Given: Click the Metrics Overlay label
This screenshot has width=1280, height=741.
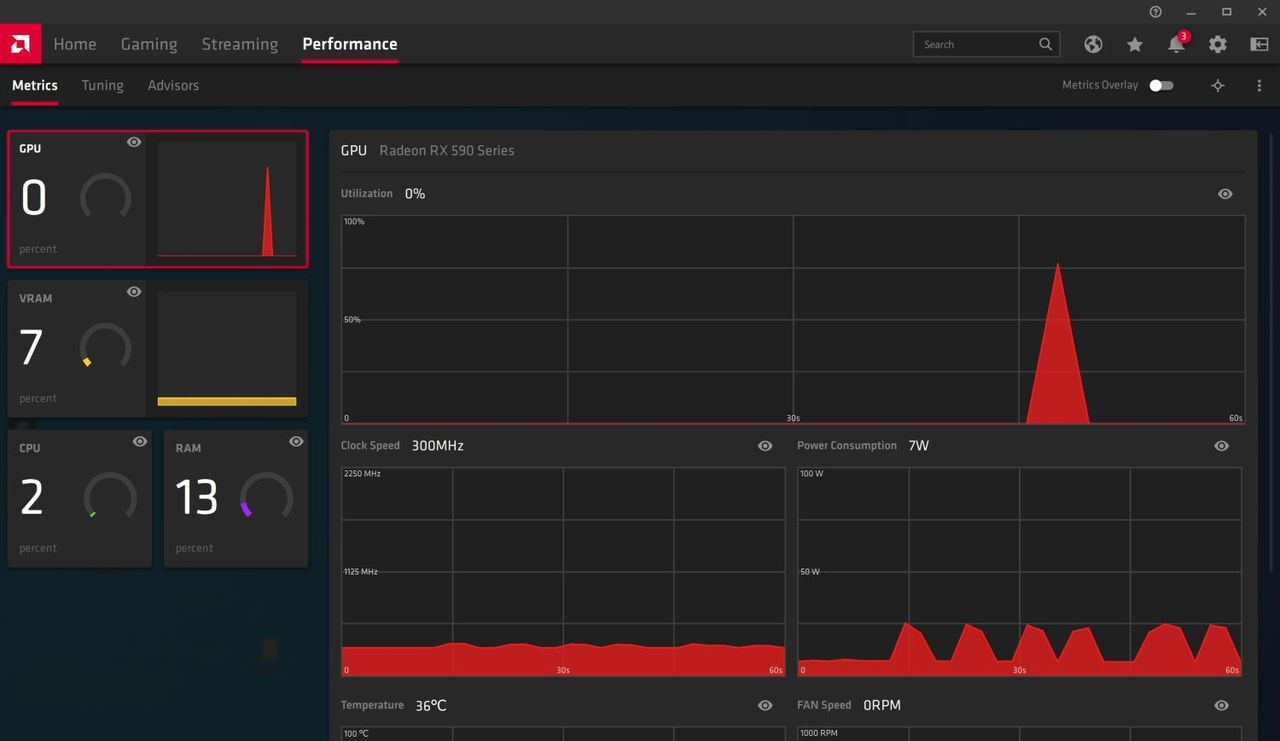Looking at the screenshot, I should [x=1100, y=85].
